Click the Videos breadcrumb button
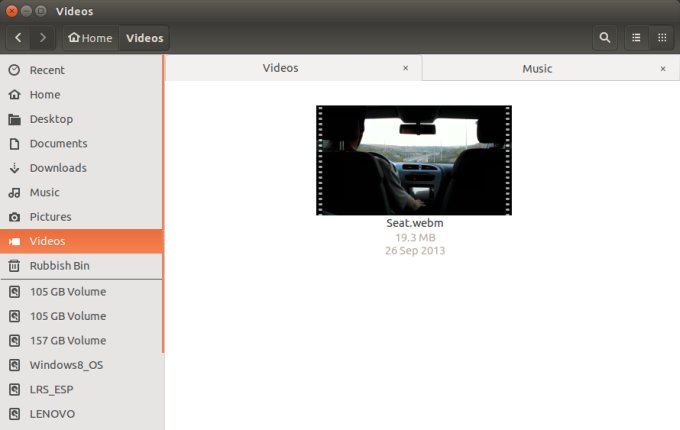 tap(144, 38)
